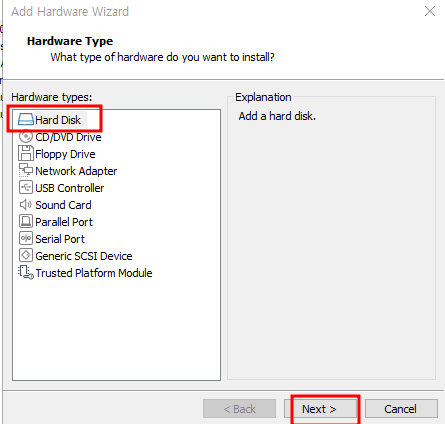Click the Trusted Platform Module icon
The width and height of the screenshot is (445, 424).
(x=26, y=273)
